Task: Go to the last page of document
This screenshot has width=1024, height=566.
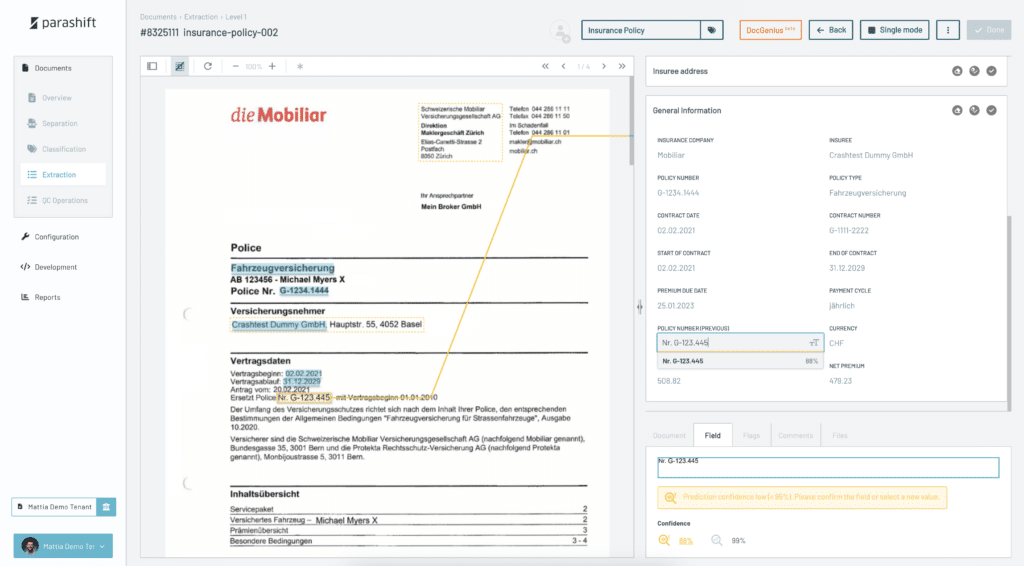Action: point(622,66)
